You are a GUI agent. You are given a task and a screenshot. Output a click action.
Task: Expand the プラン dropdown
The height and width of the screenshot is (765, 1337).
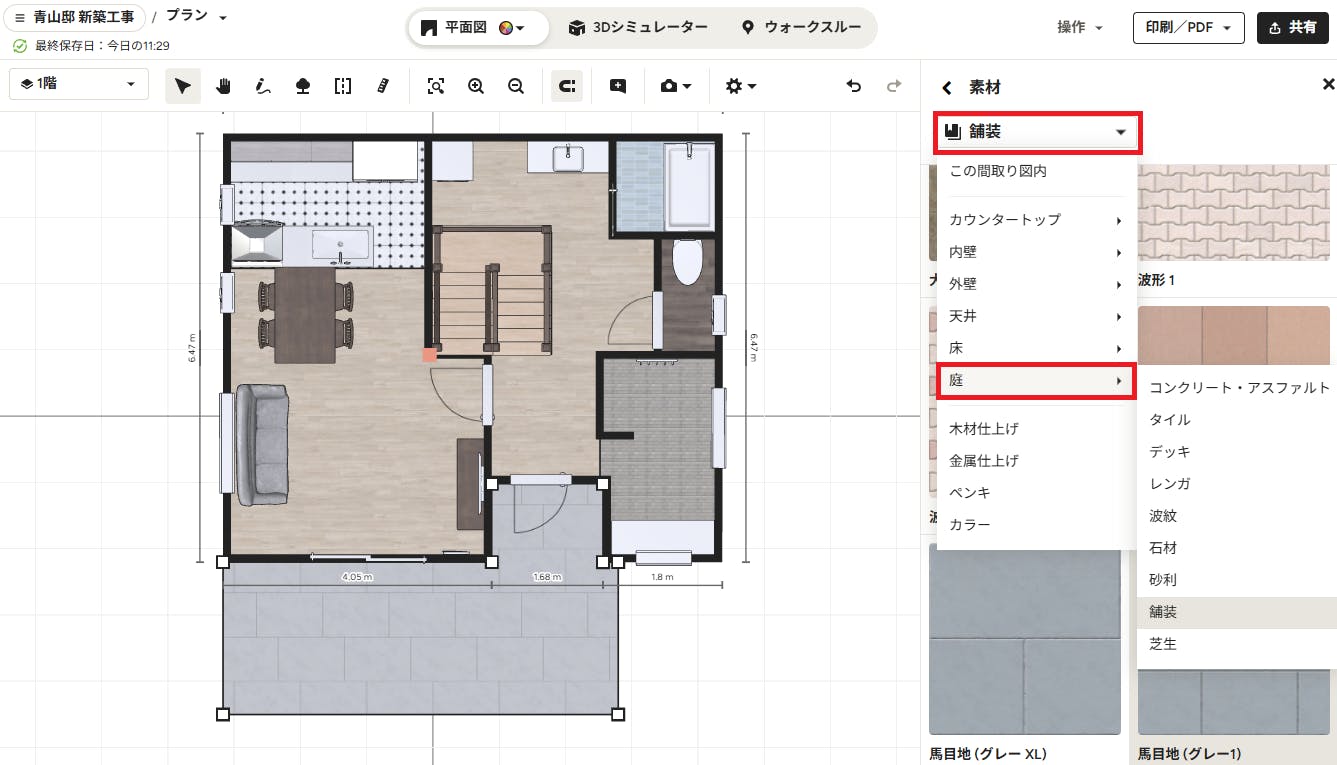[x=196, y=17]
